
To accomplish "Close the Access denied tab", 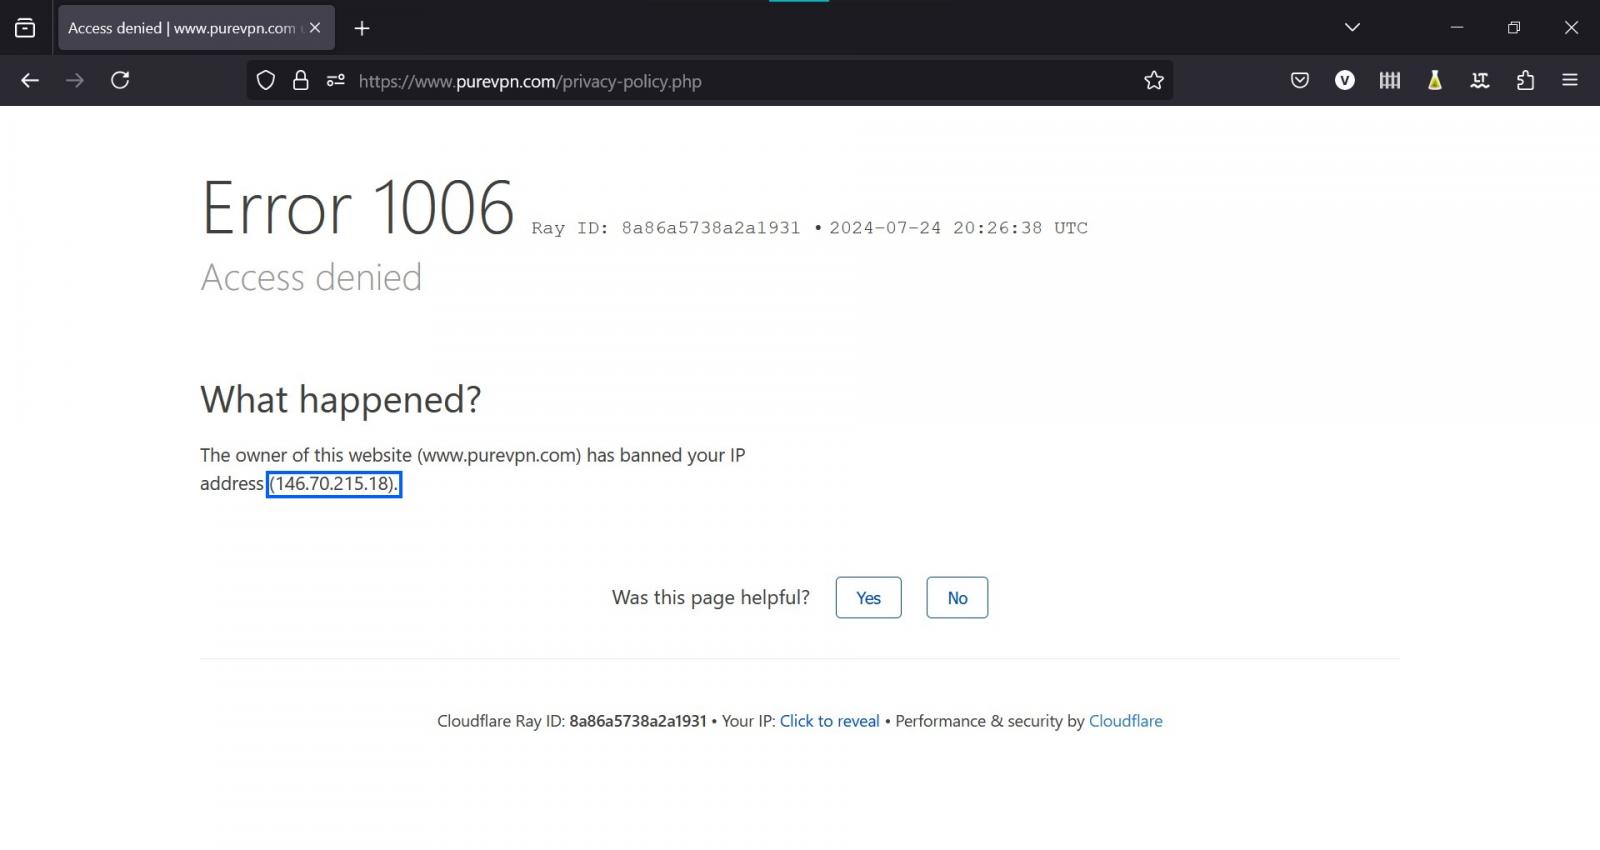I will point(315,28).
